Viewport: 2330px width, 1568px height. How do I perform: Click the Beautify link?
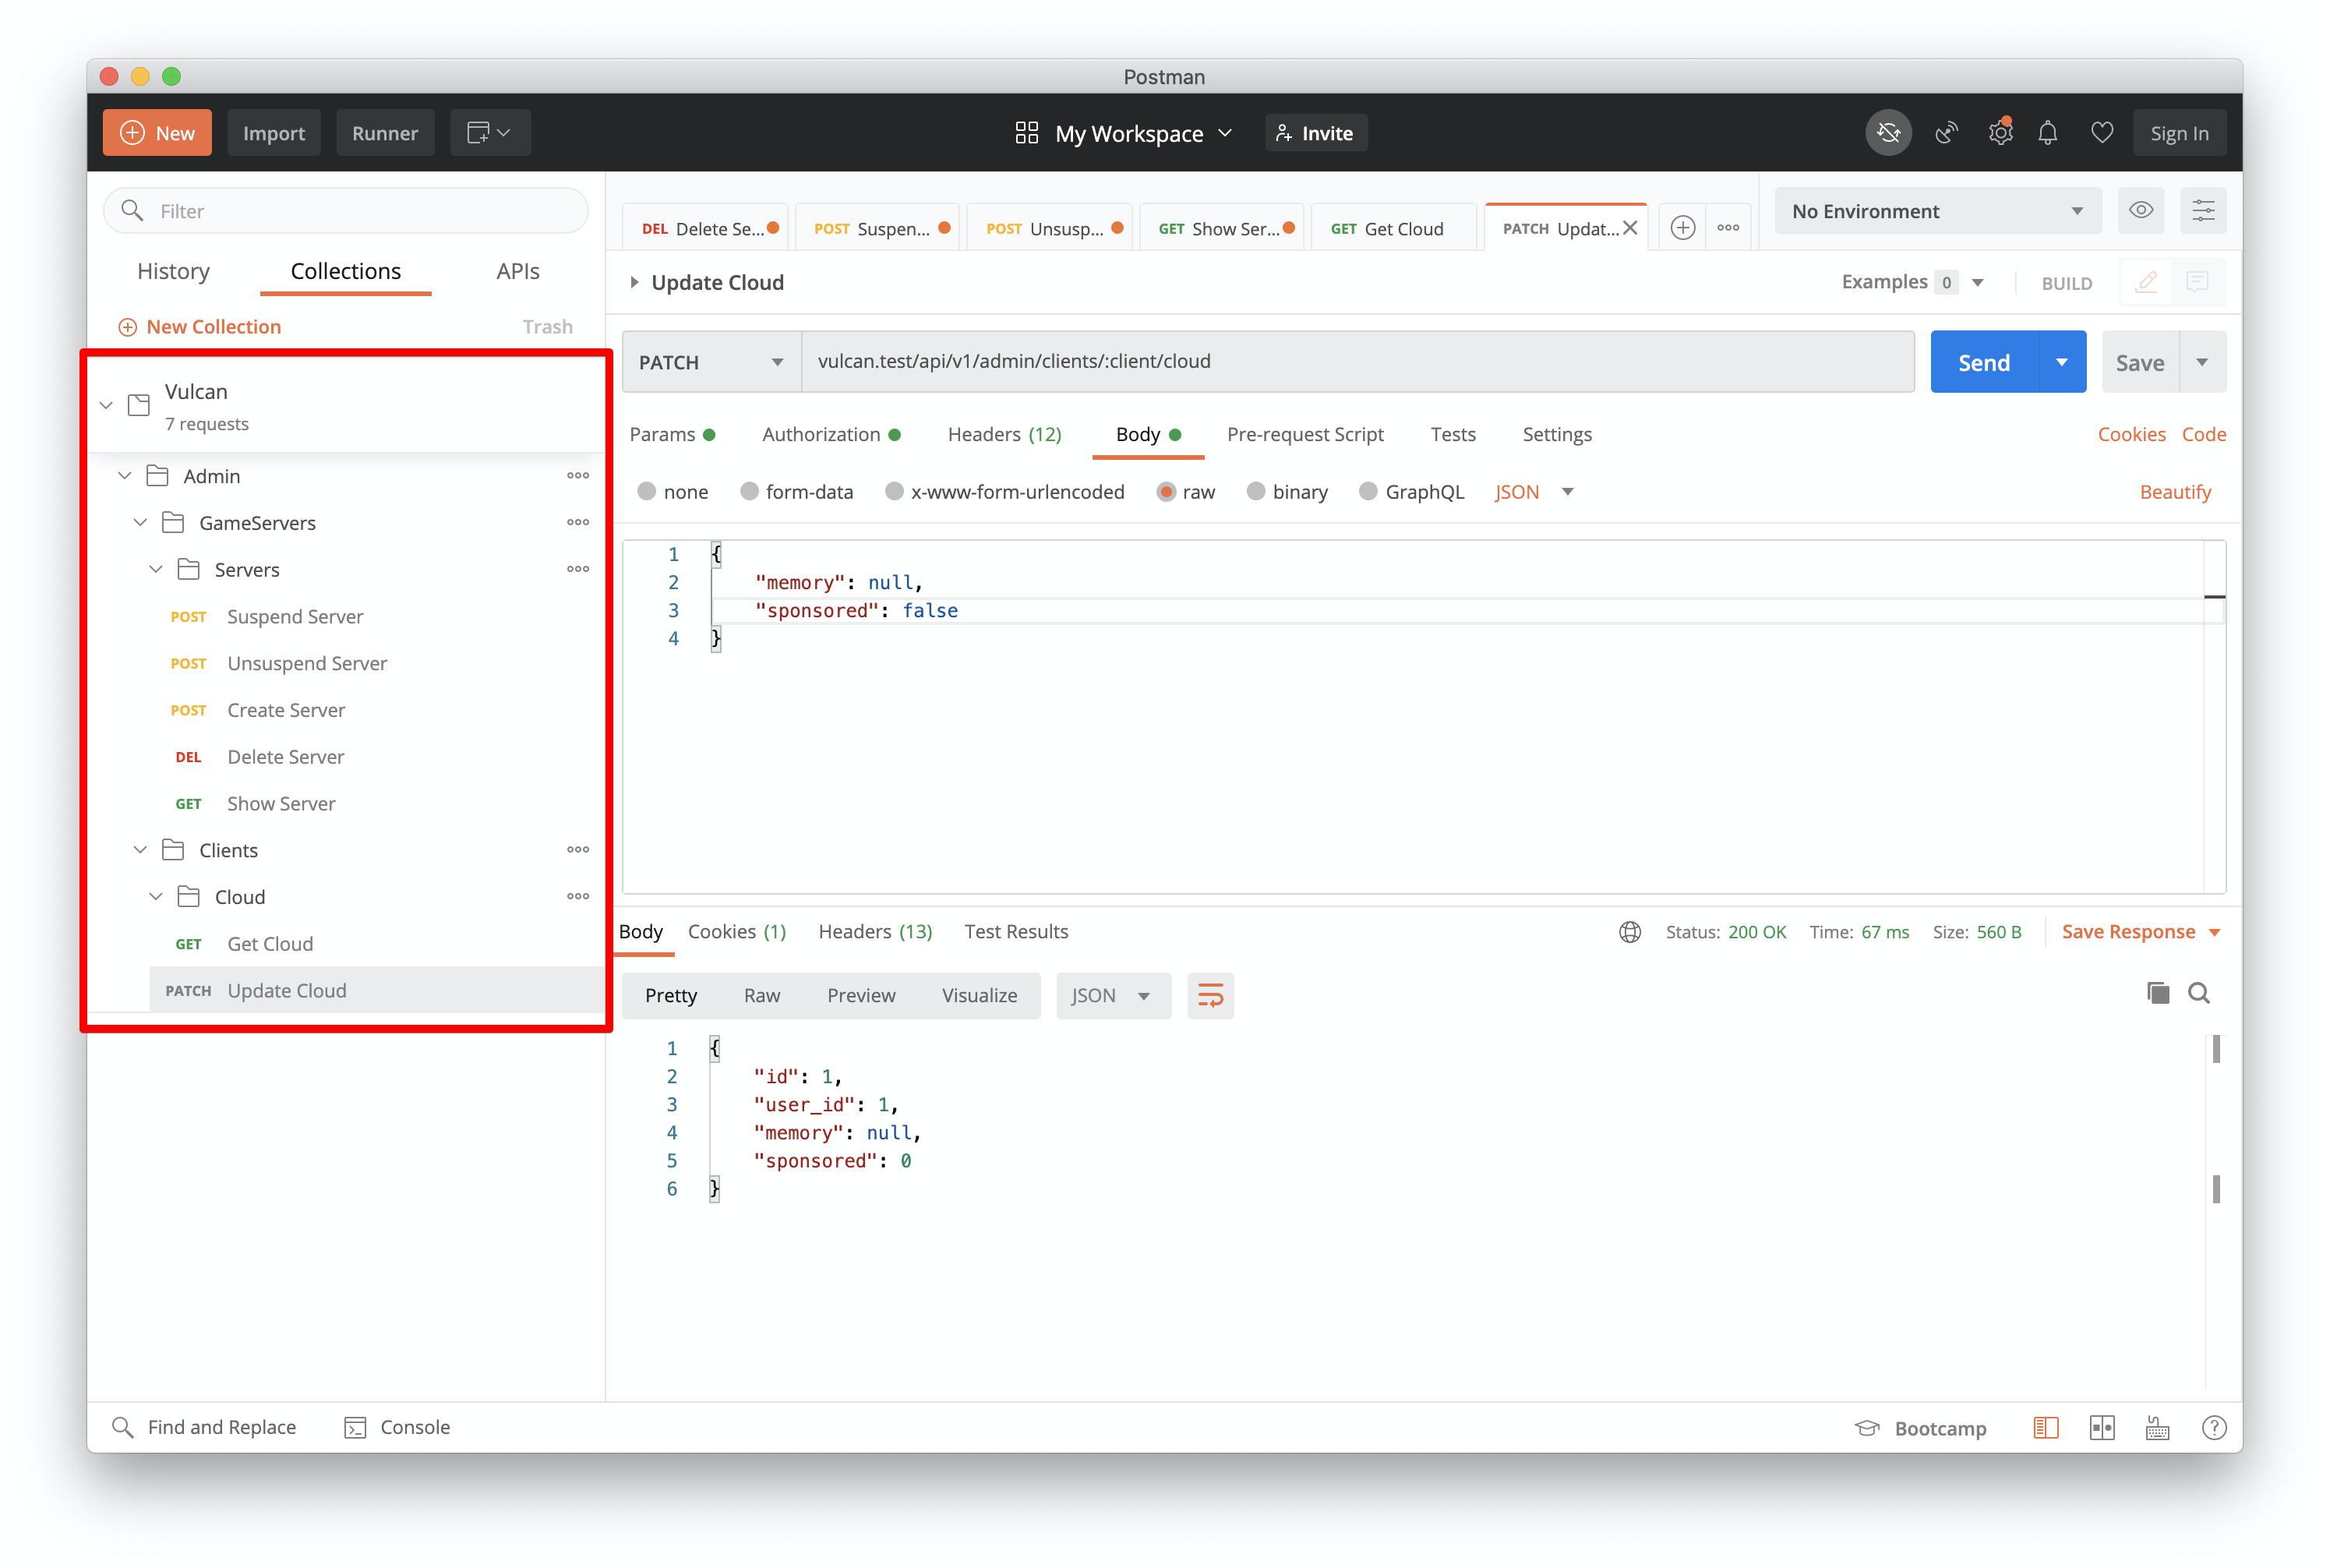(2174, 492)
